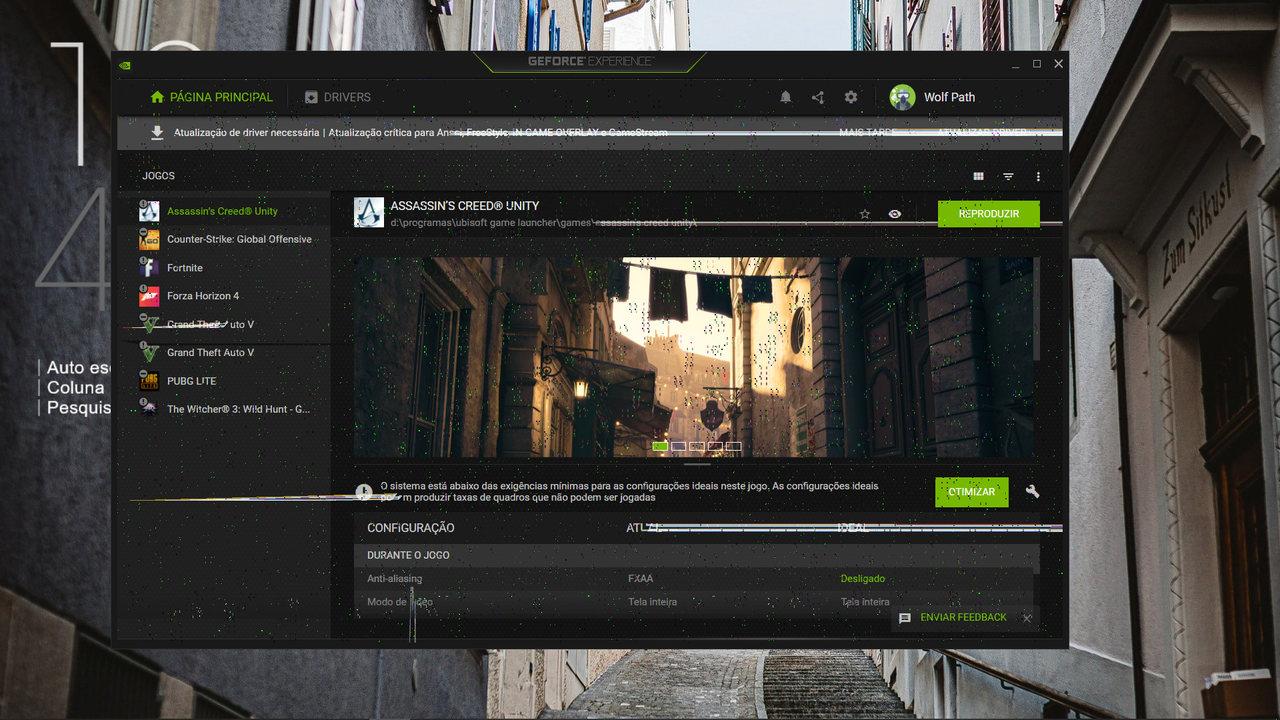Click the Jogos section label
This screenshot has height=720, width=1280.
[x=158, y=176]
